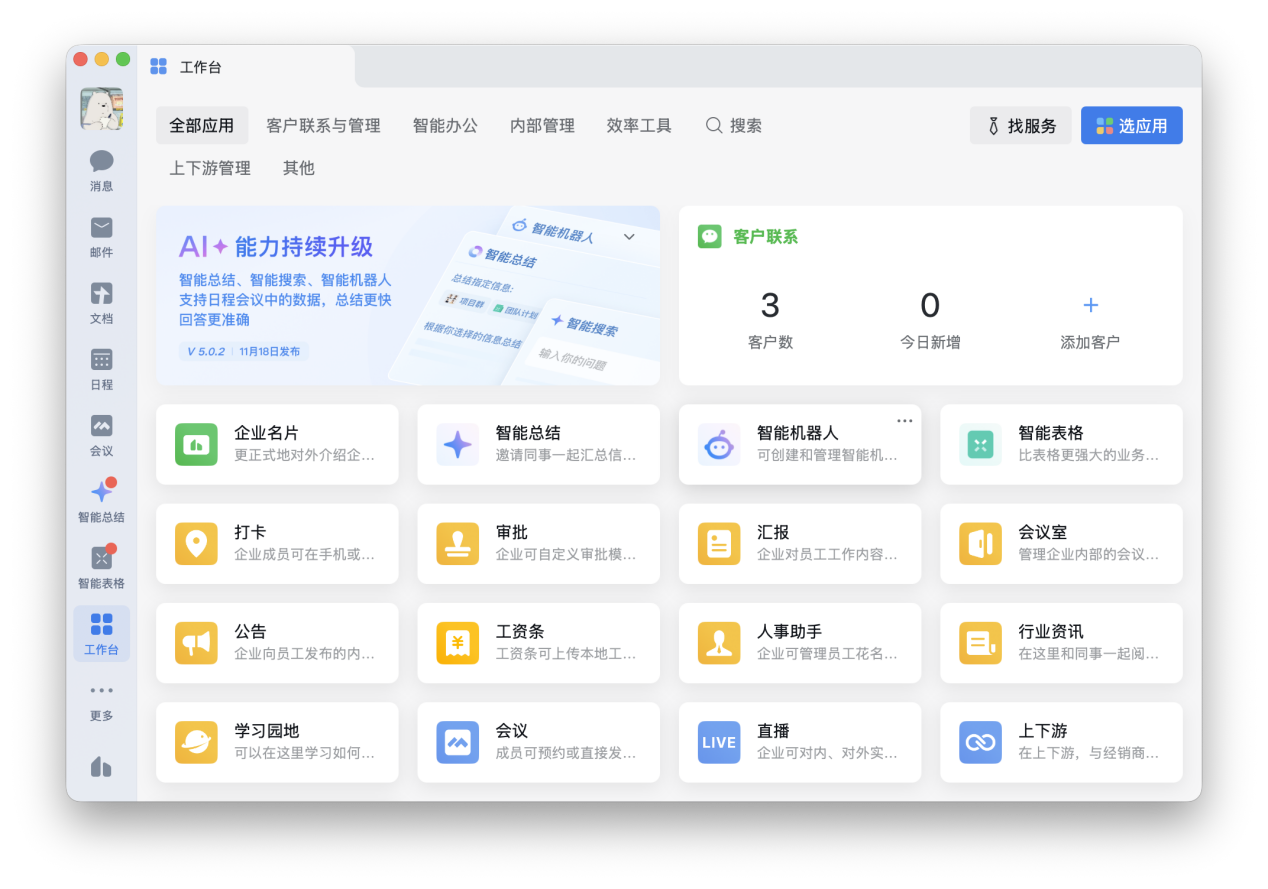This screenshot has height=889, width=1268.
Task: Open the 上下游 app
Action: [1061, 742]
